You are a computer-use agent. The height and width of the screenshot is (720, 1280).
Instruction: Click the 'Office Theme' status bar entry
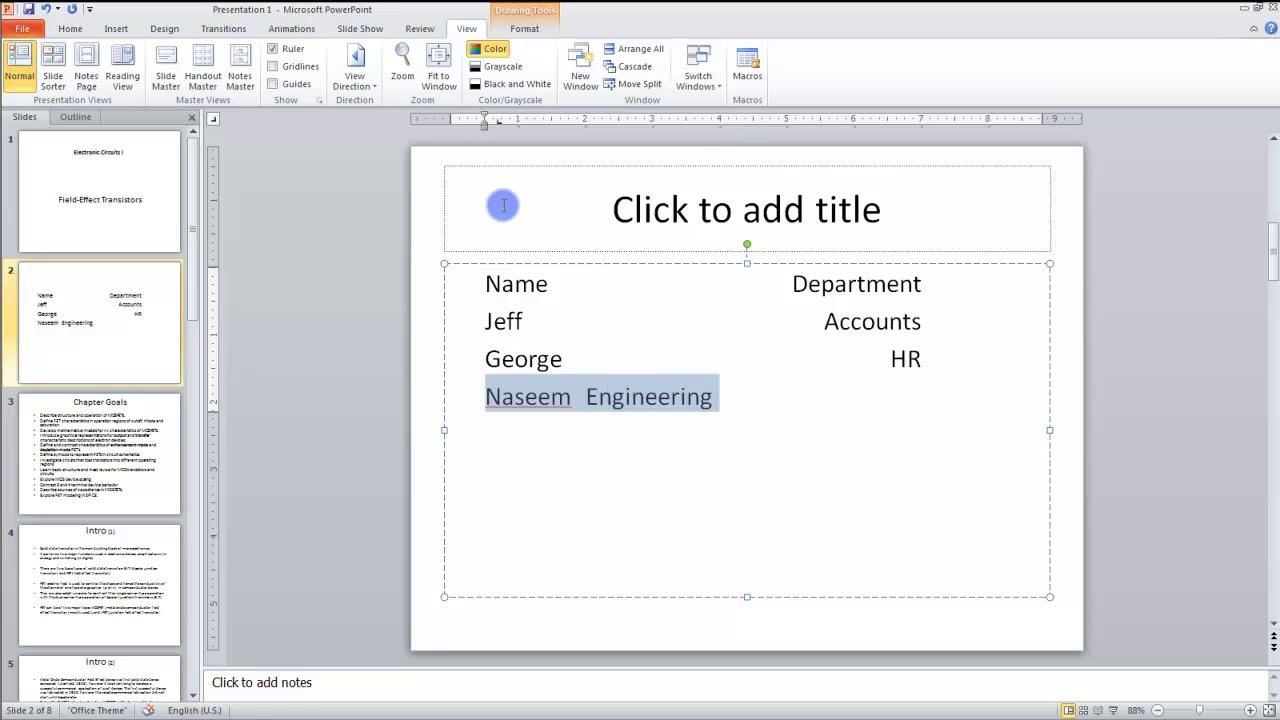coord(97,710)
